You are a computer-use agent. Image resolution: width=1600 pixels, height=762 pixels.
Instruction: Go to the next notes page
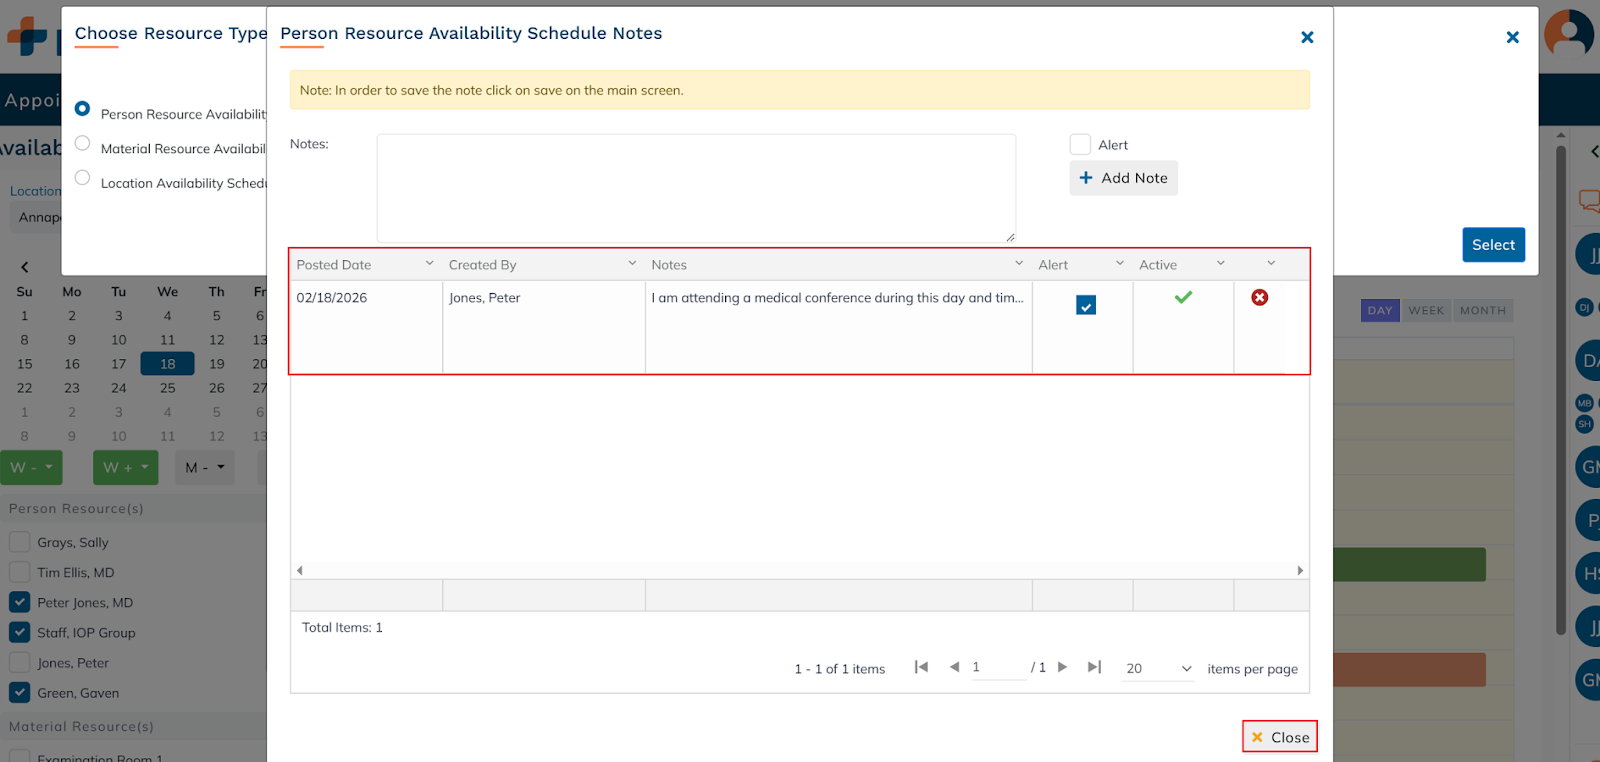tap(1062, 667)
